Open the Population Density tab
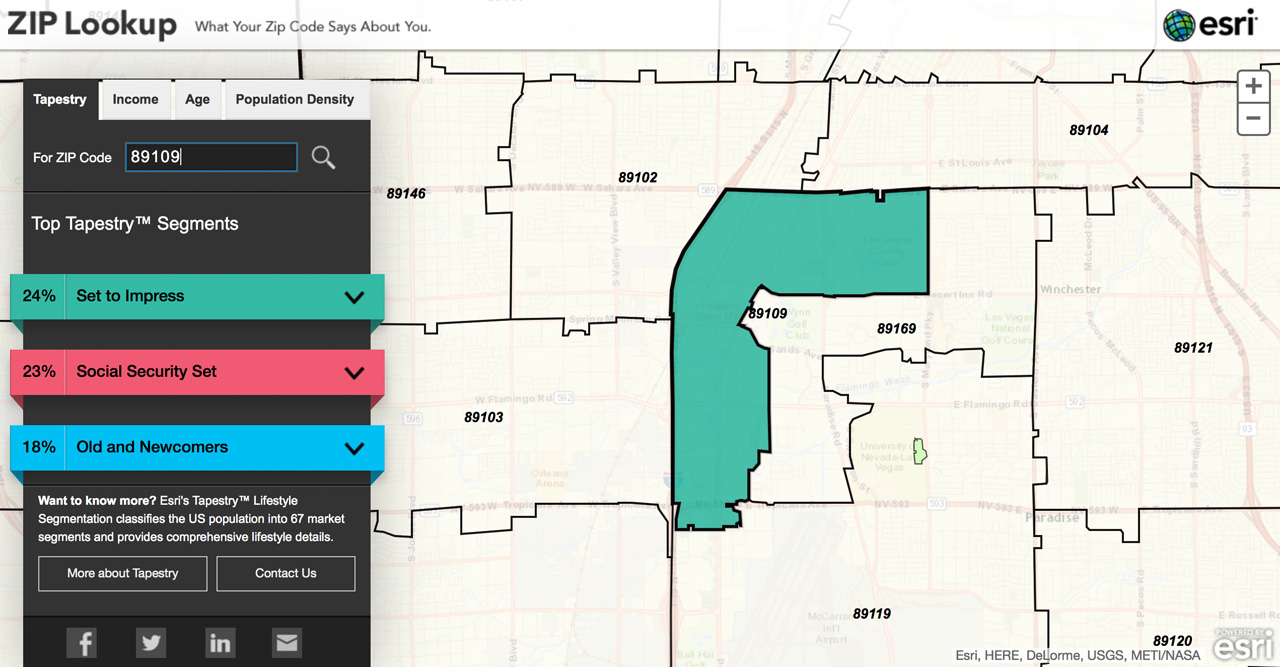Image resolution: width=1280 pixels, height=667 pixels. coord(294,100)
